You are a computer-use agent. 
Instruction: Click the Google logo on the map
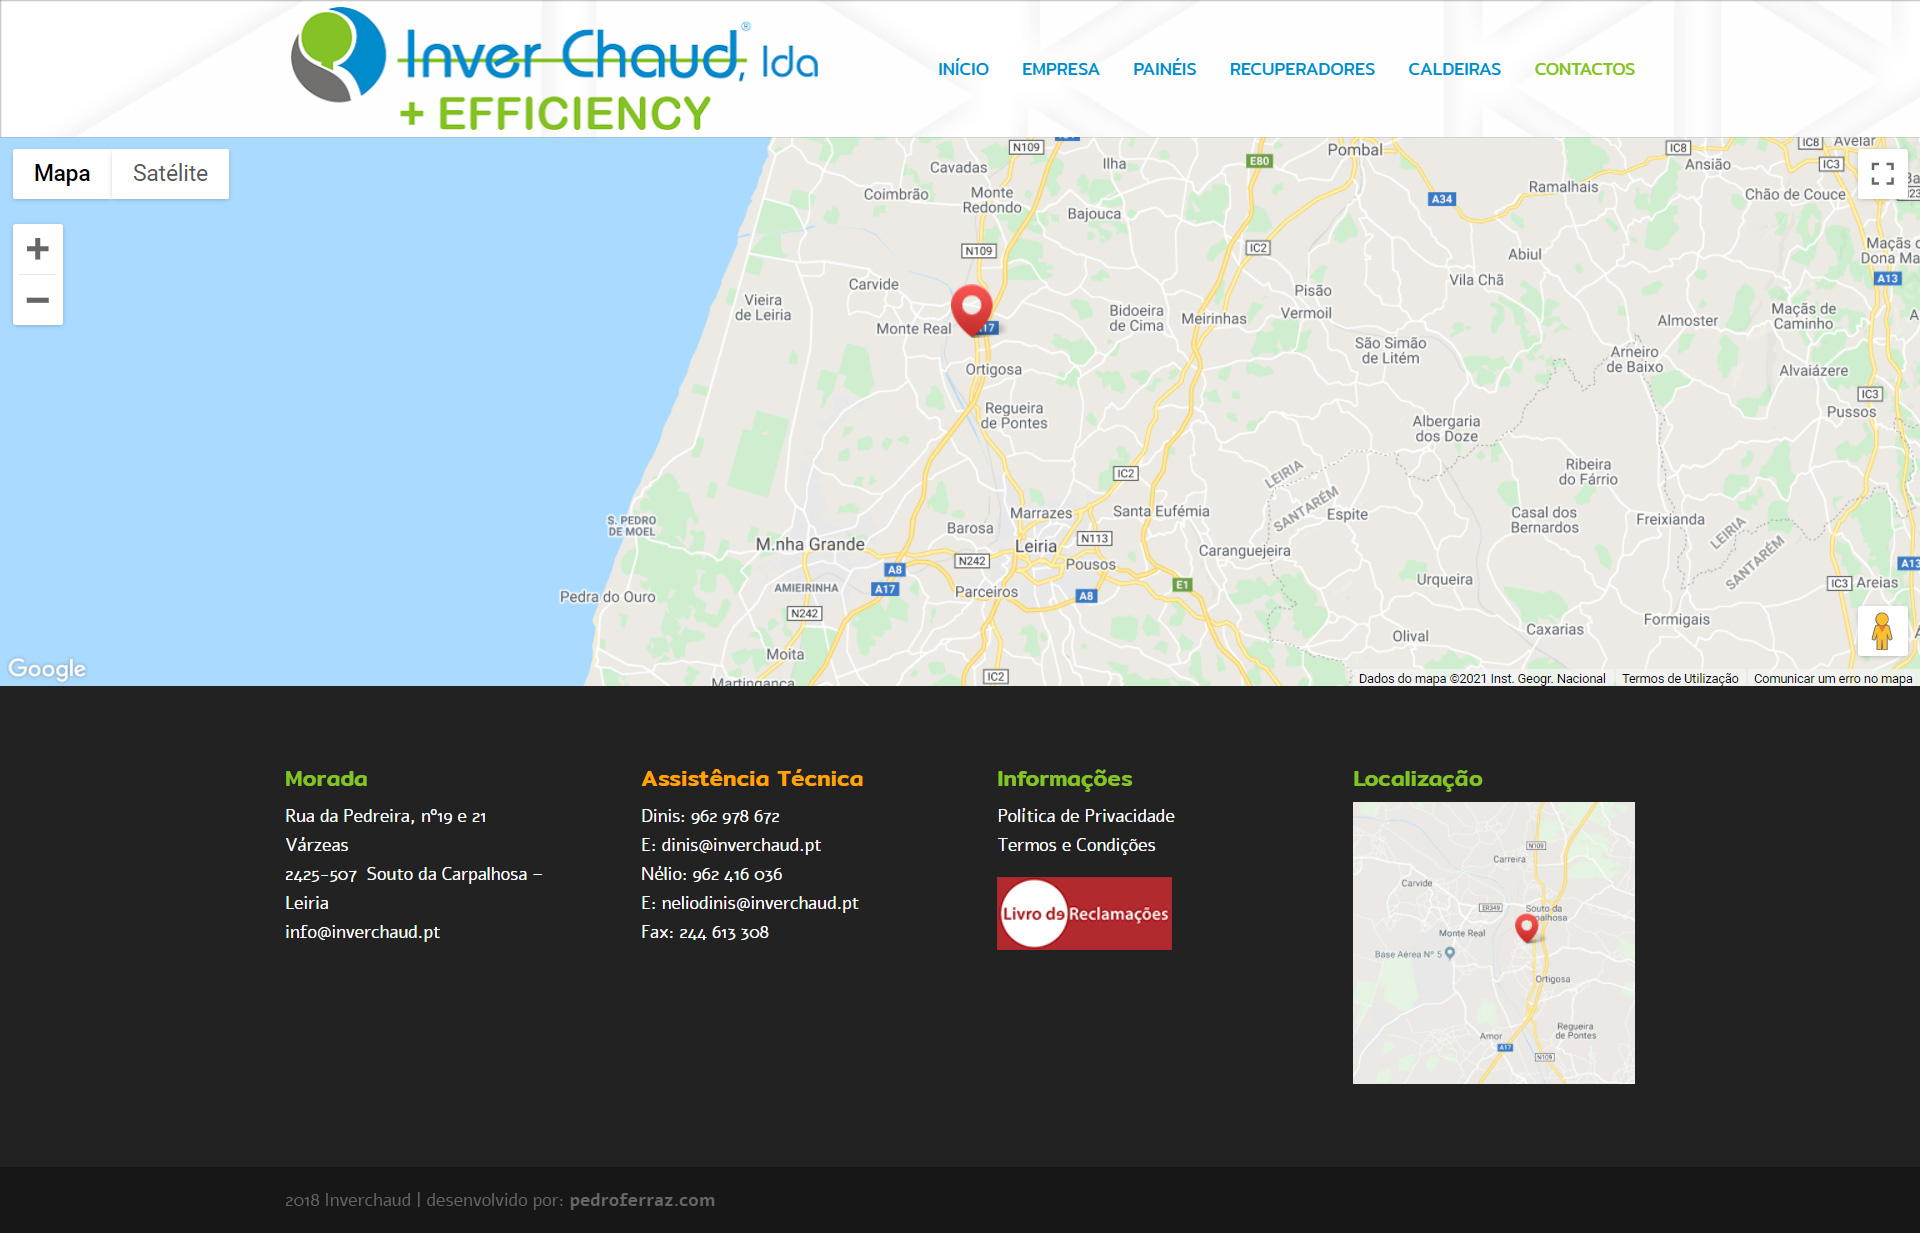[47, 668]
